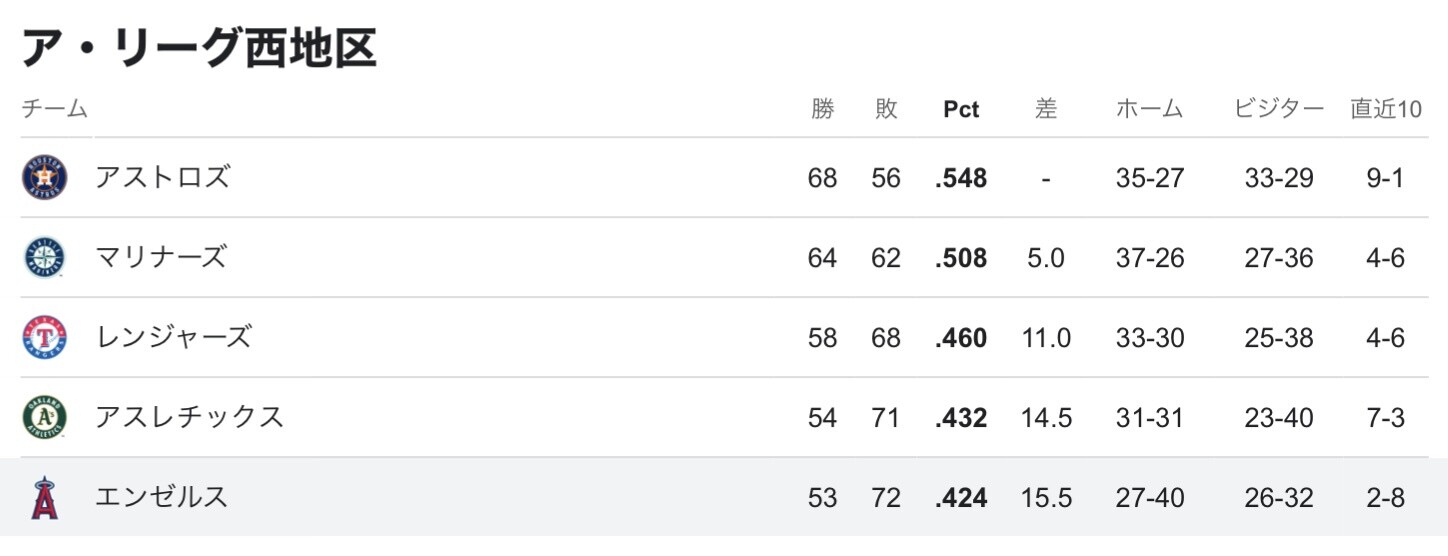Click the Seattle Mariners team logo

pyautogui.click(x=44, y=258)
